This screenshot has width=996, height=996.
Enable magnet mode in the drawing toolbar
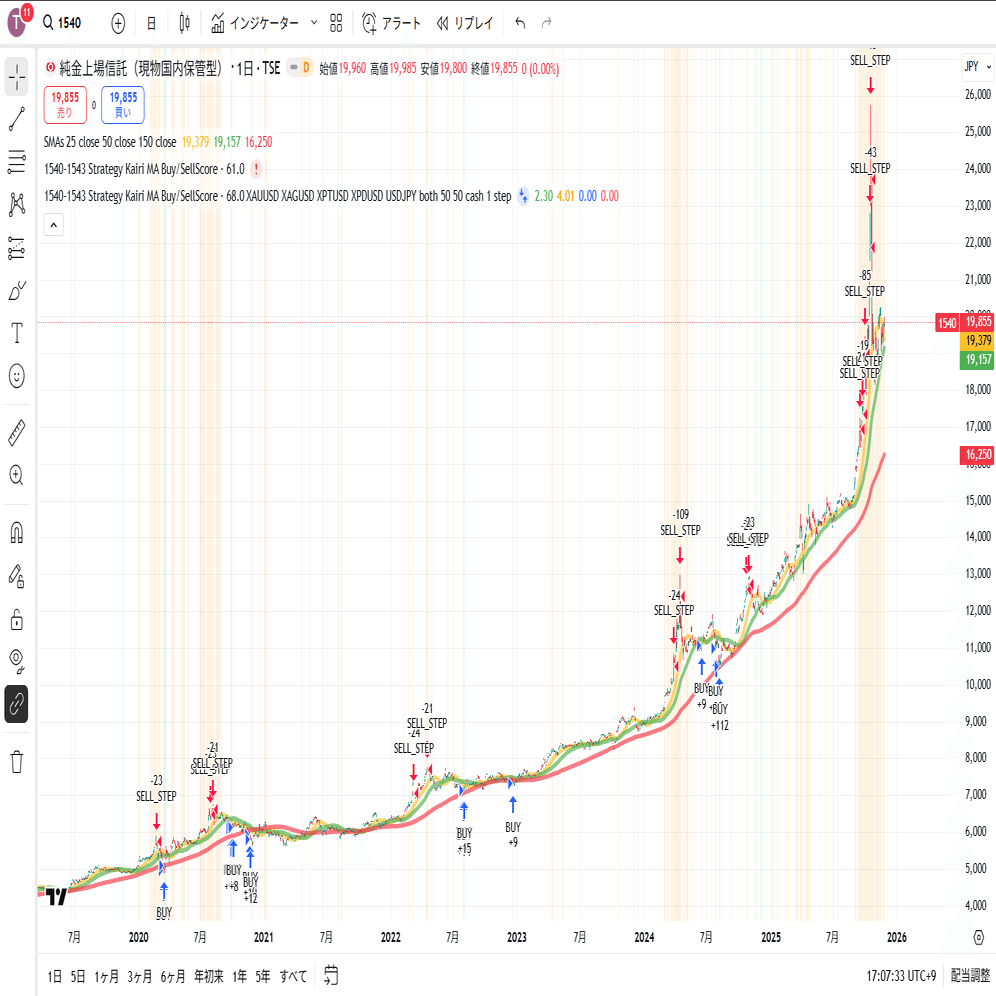[16, 532]
